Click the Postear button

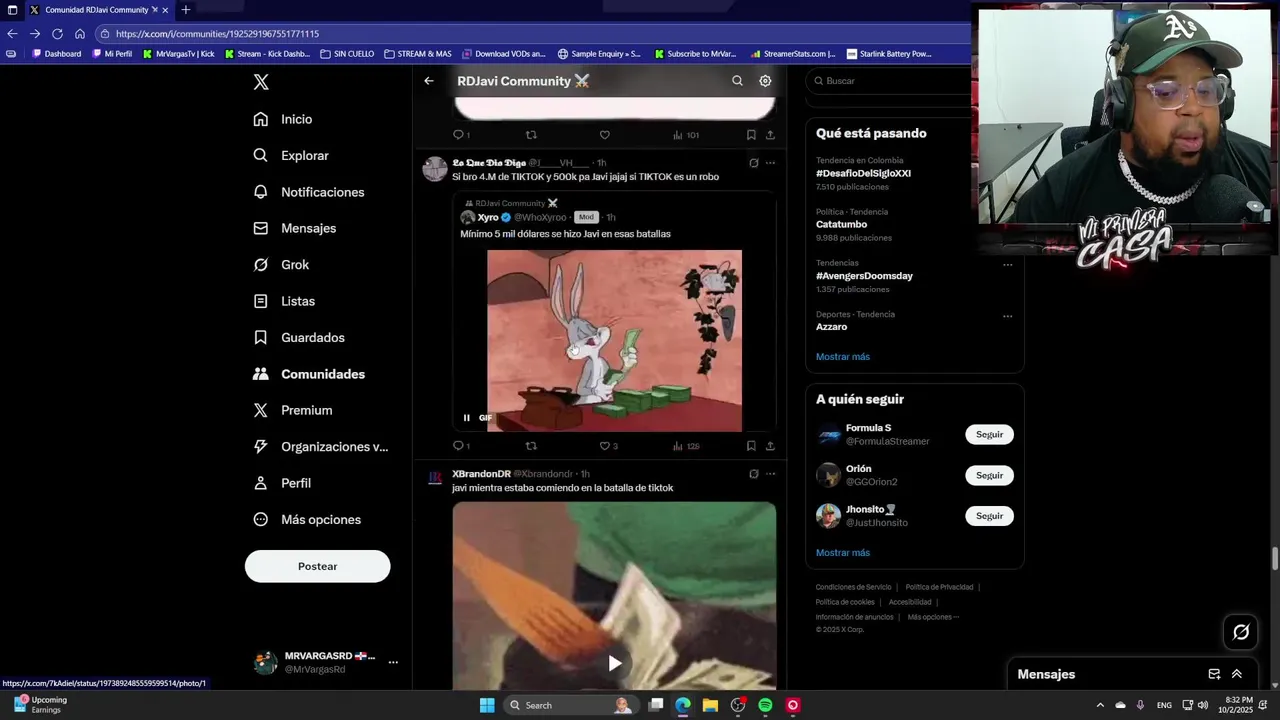tap(318, 566)
